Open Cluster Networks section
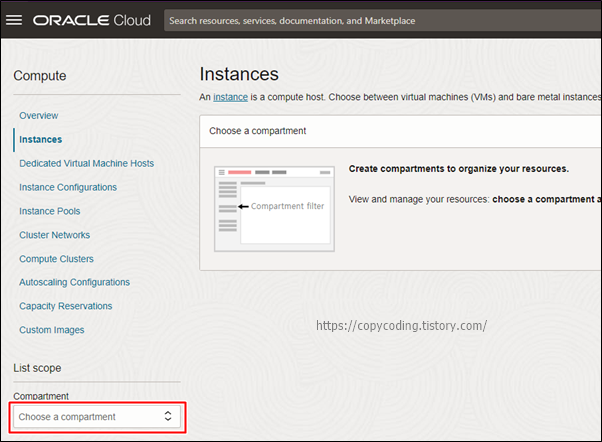602x442 pixels. (x=55, y=235)
